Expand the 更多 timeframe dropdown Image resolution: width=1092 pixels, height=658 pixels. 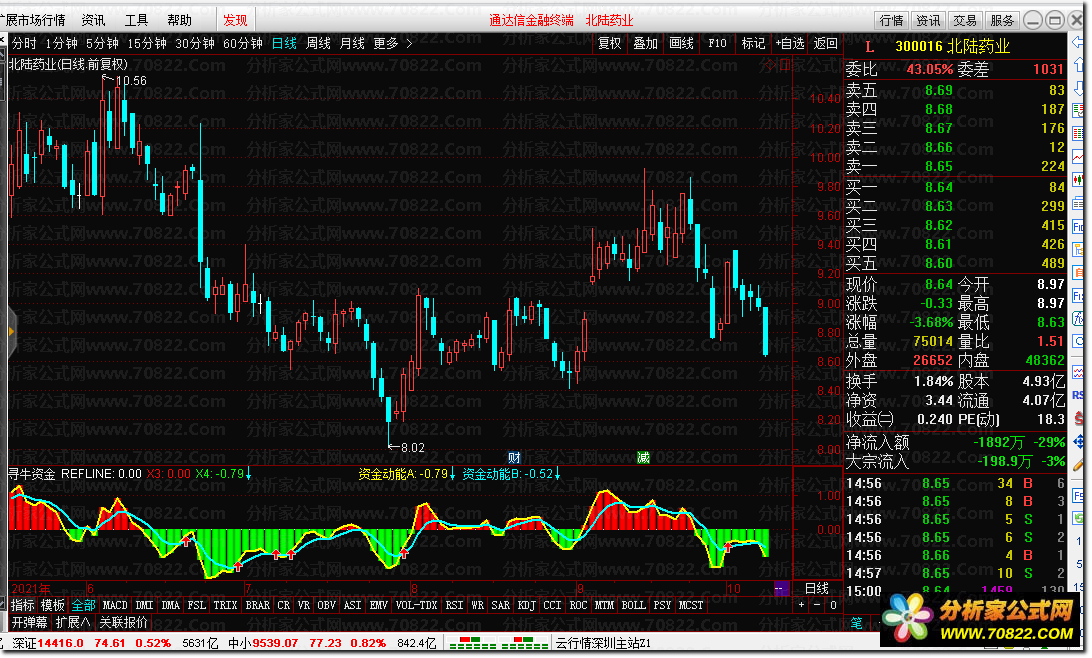pyautogui.click(x=386, y=43)
